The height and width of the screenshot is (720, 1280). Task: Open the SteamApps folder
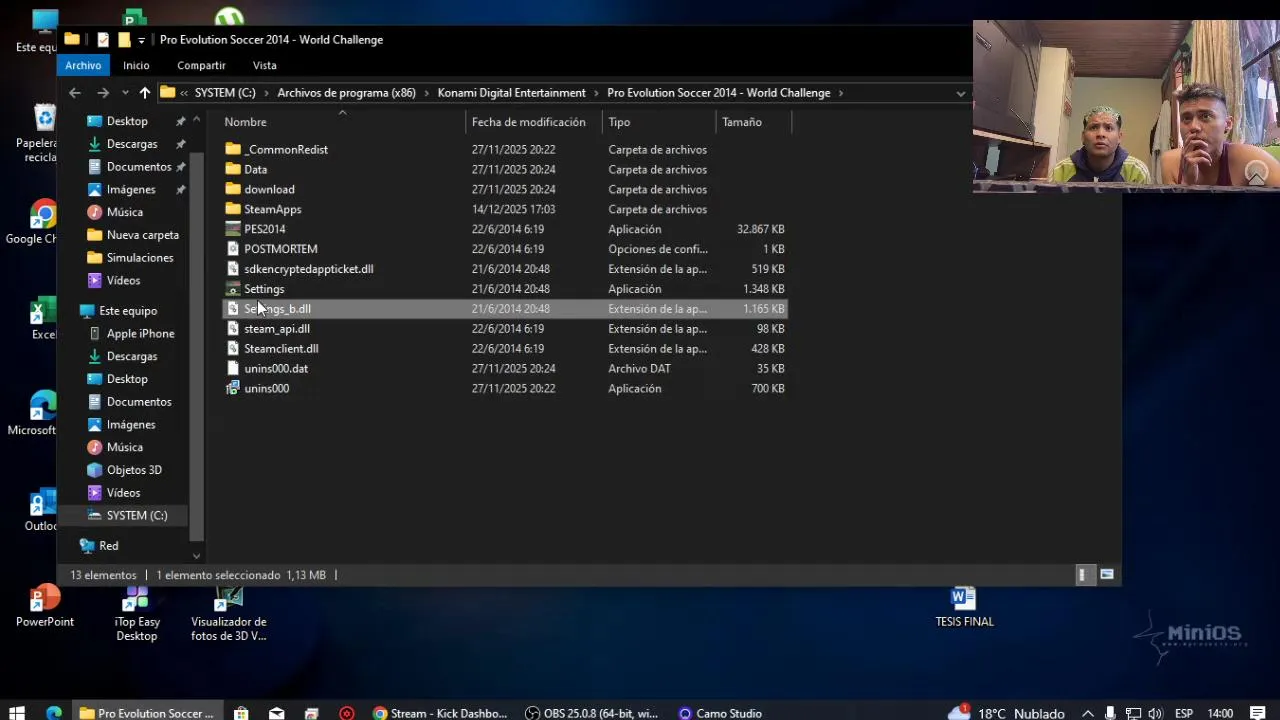click(x=272, y=209)
